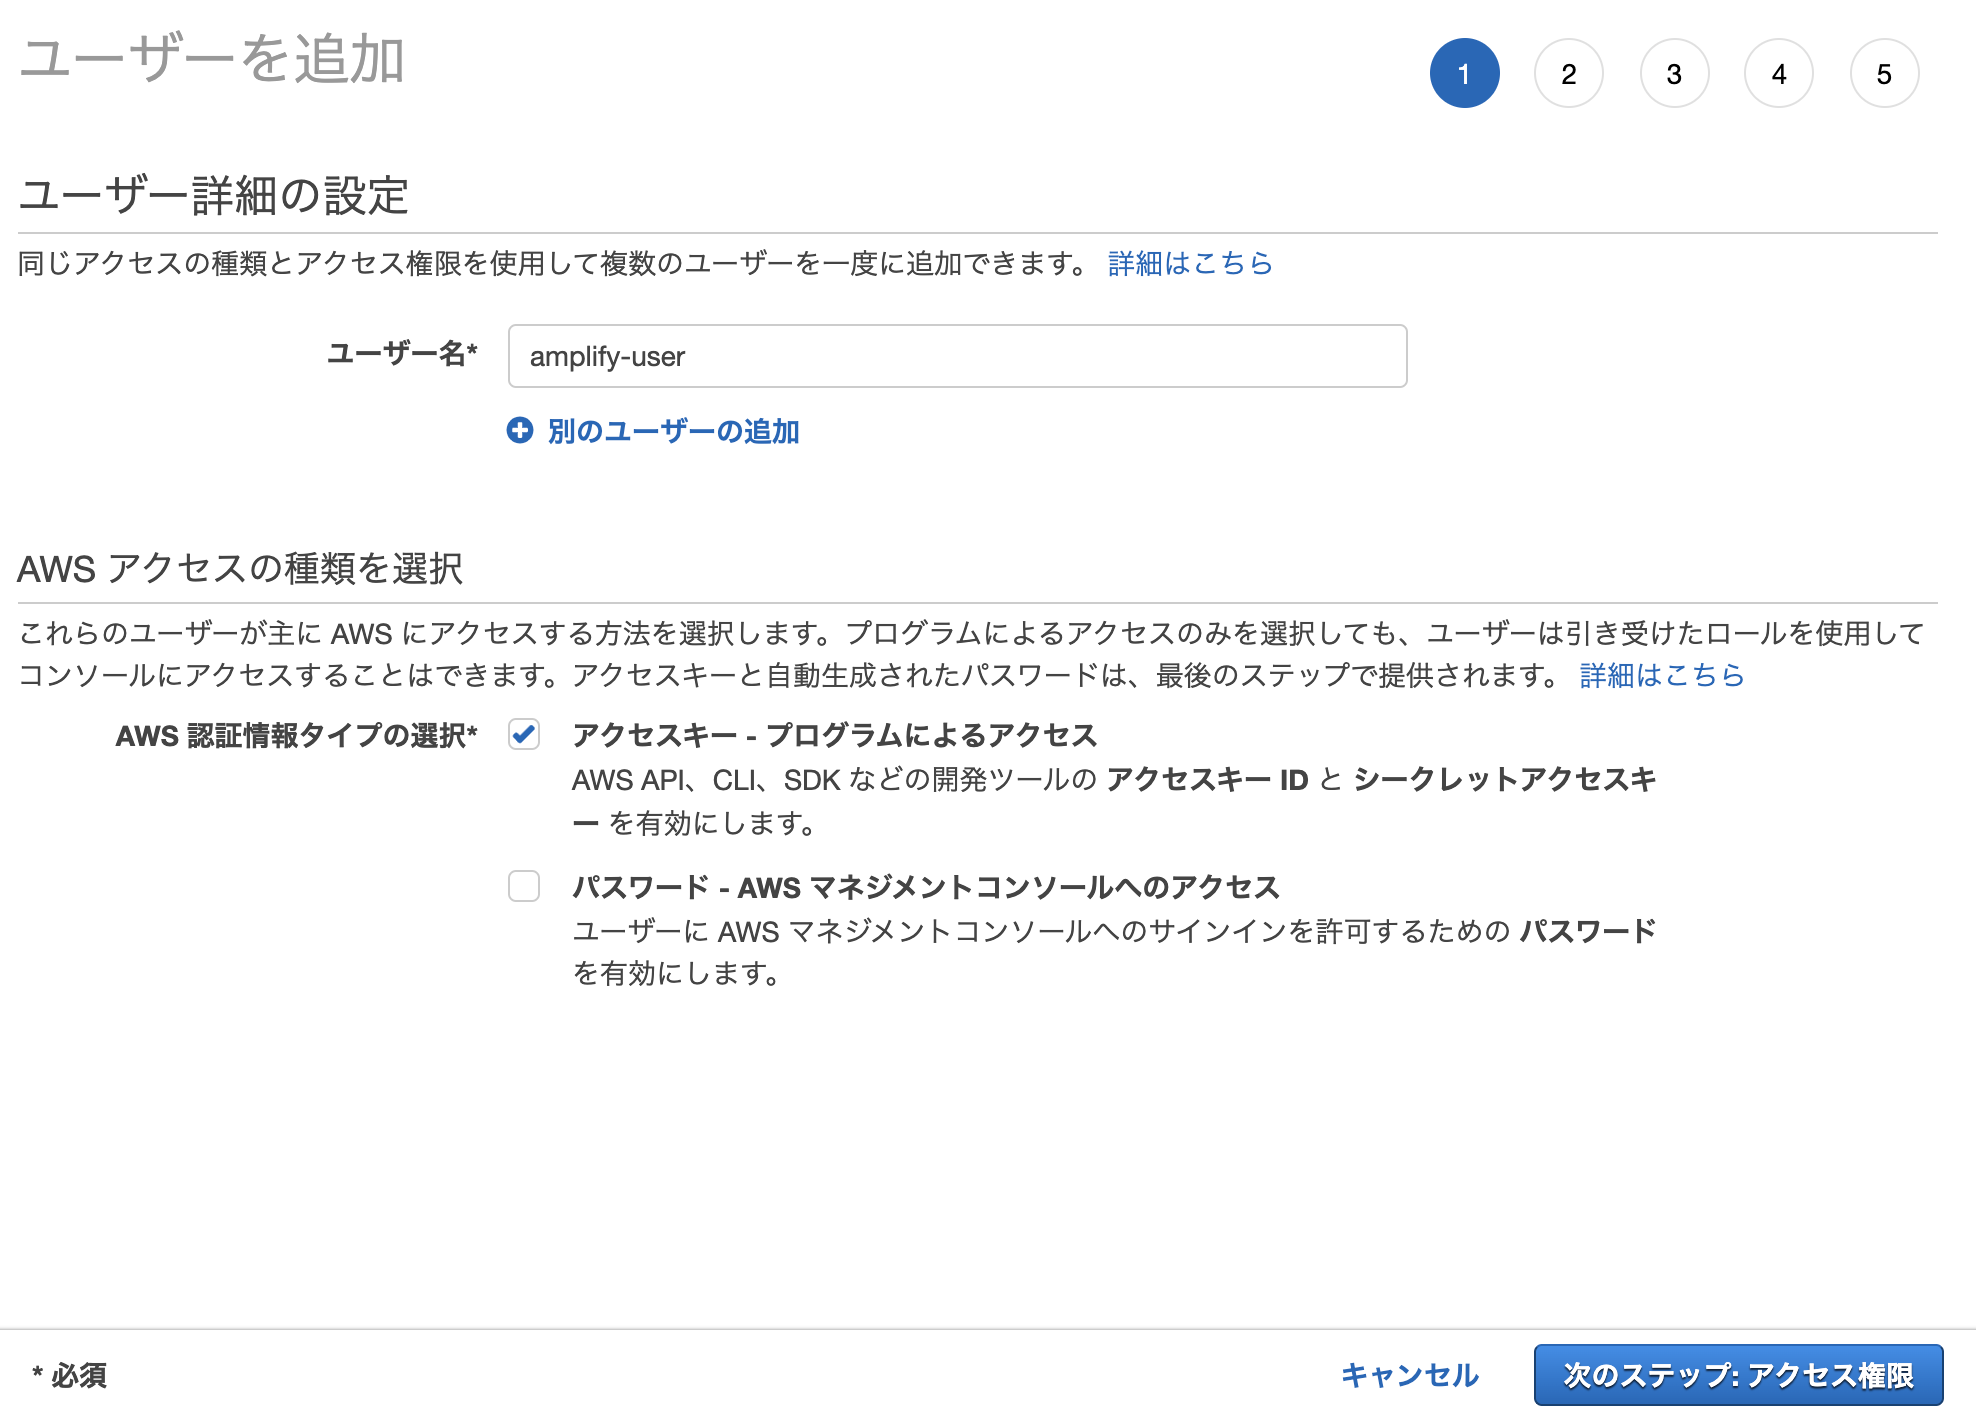Image resolution: width=1976 pixels, height=1416 pixels.
Task: Enable the パスワード console access checkbox
Action: coord(524,887)
